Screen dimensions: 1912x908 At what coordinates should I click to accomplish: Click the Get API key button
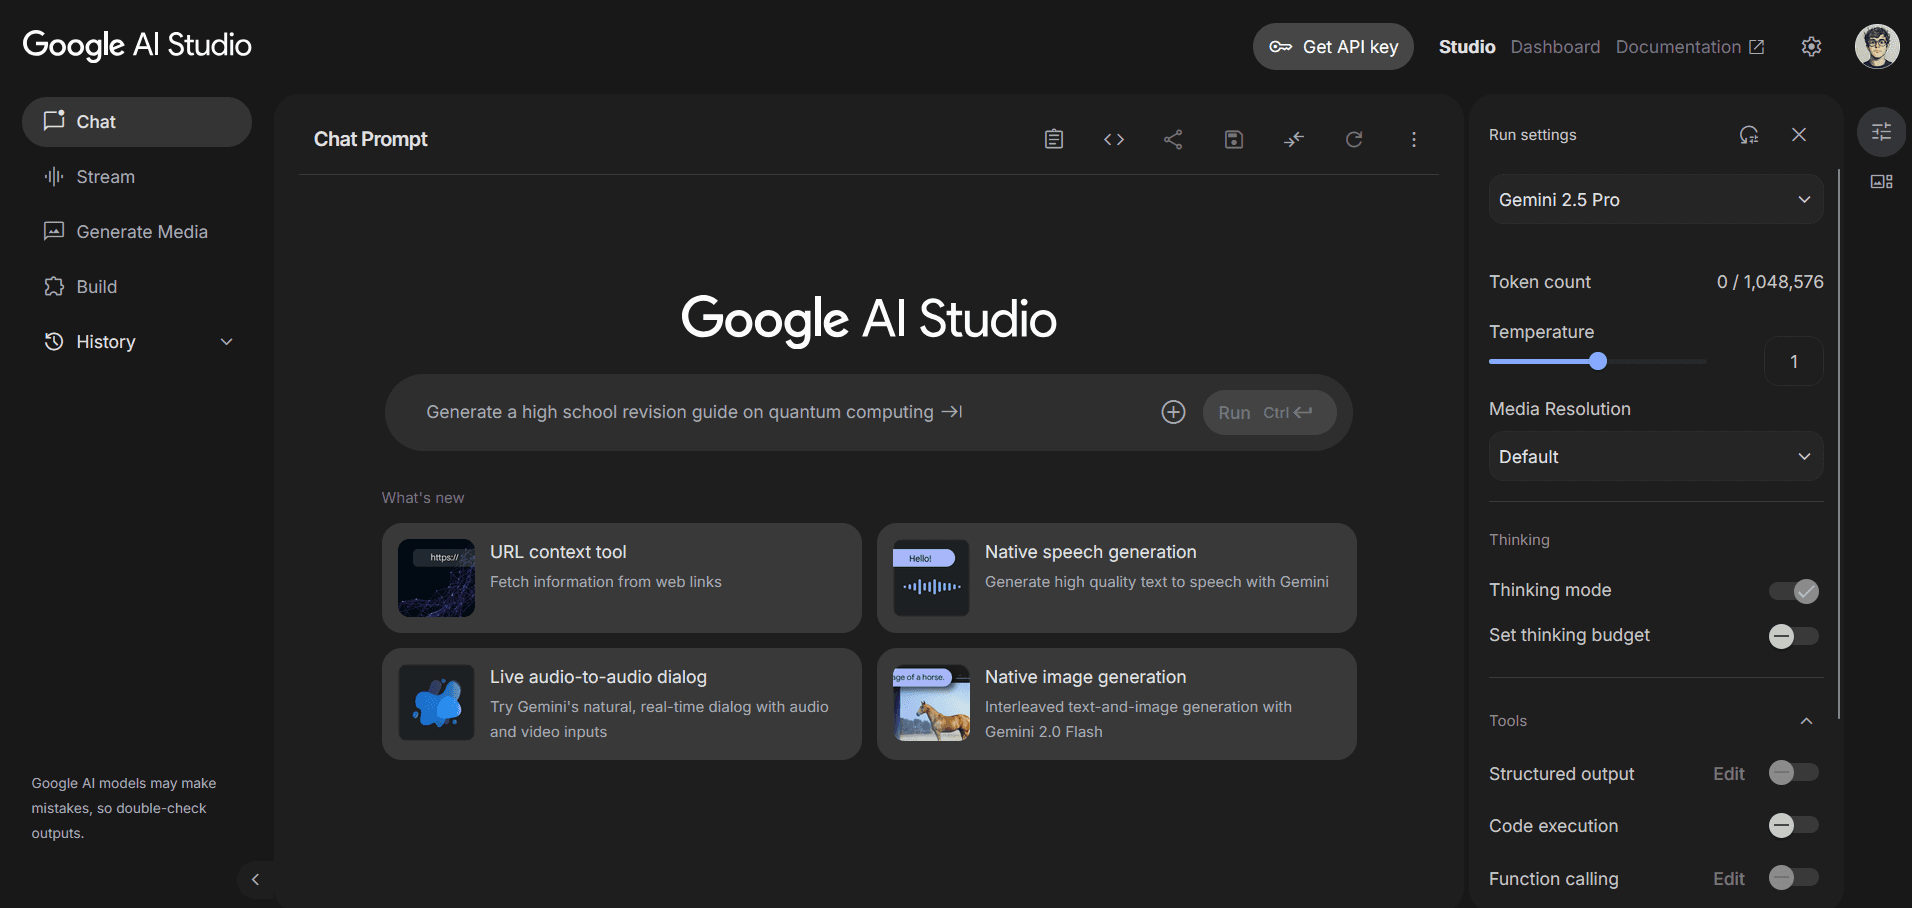[1332, 46]
